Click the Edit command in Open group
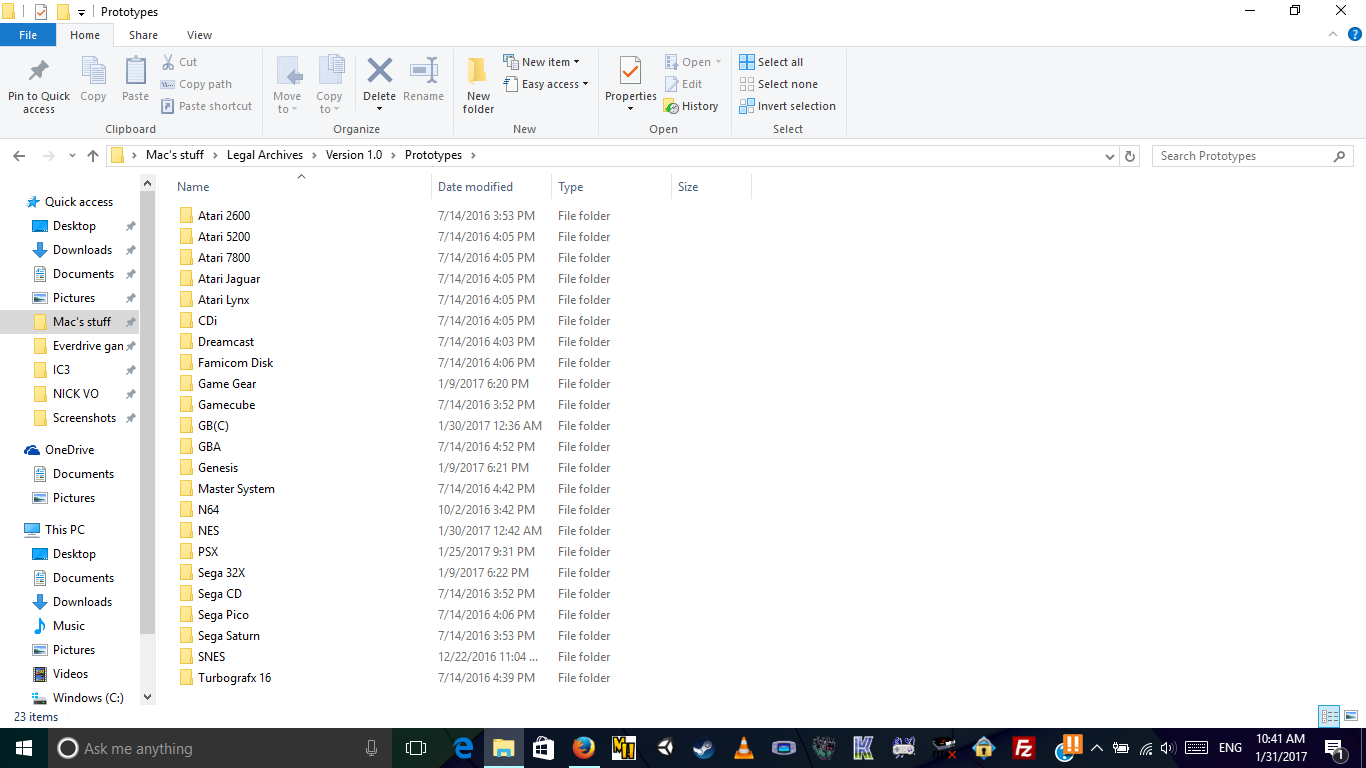 (684, 84)
